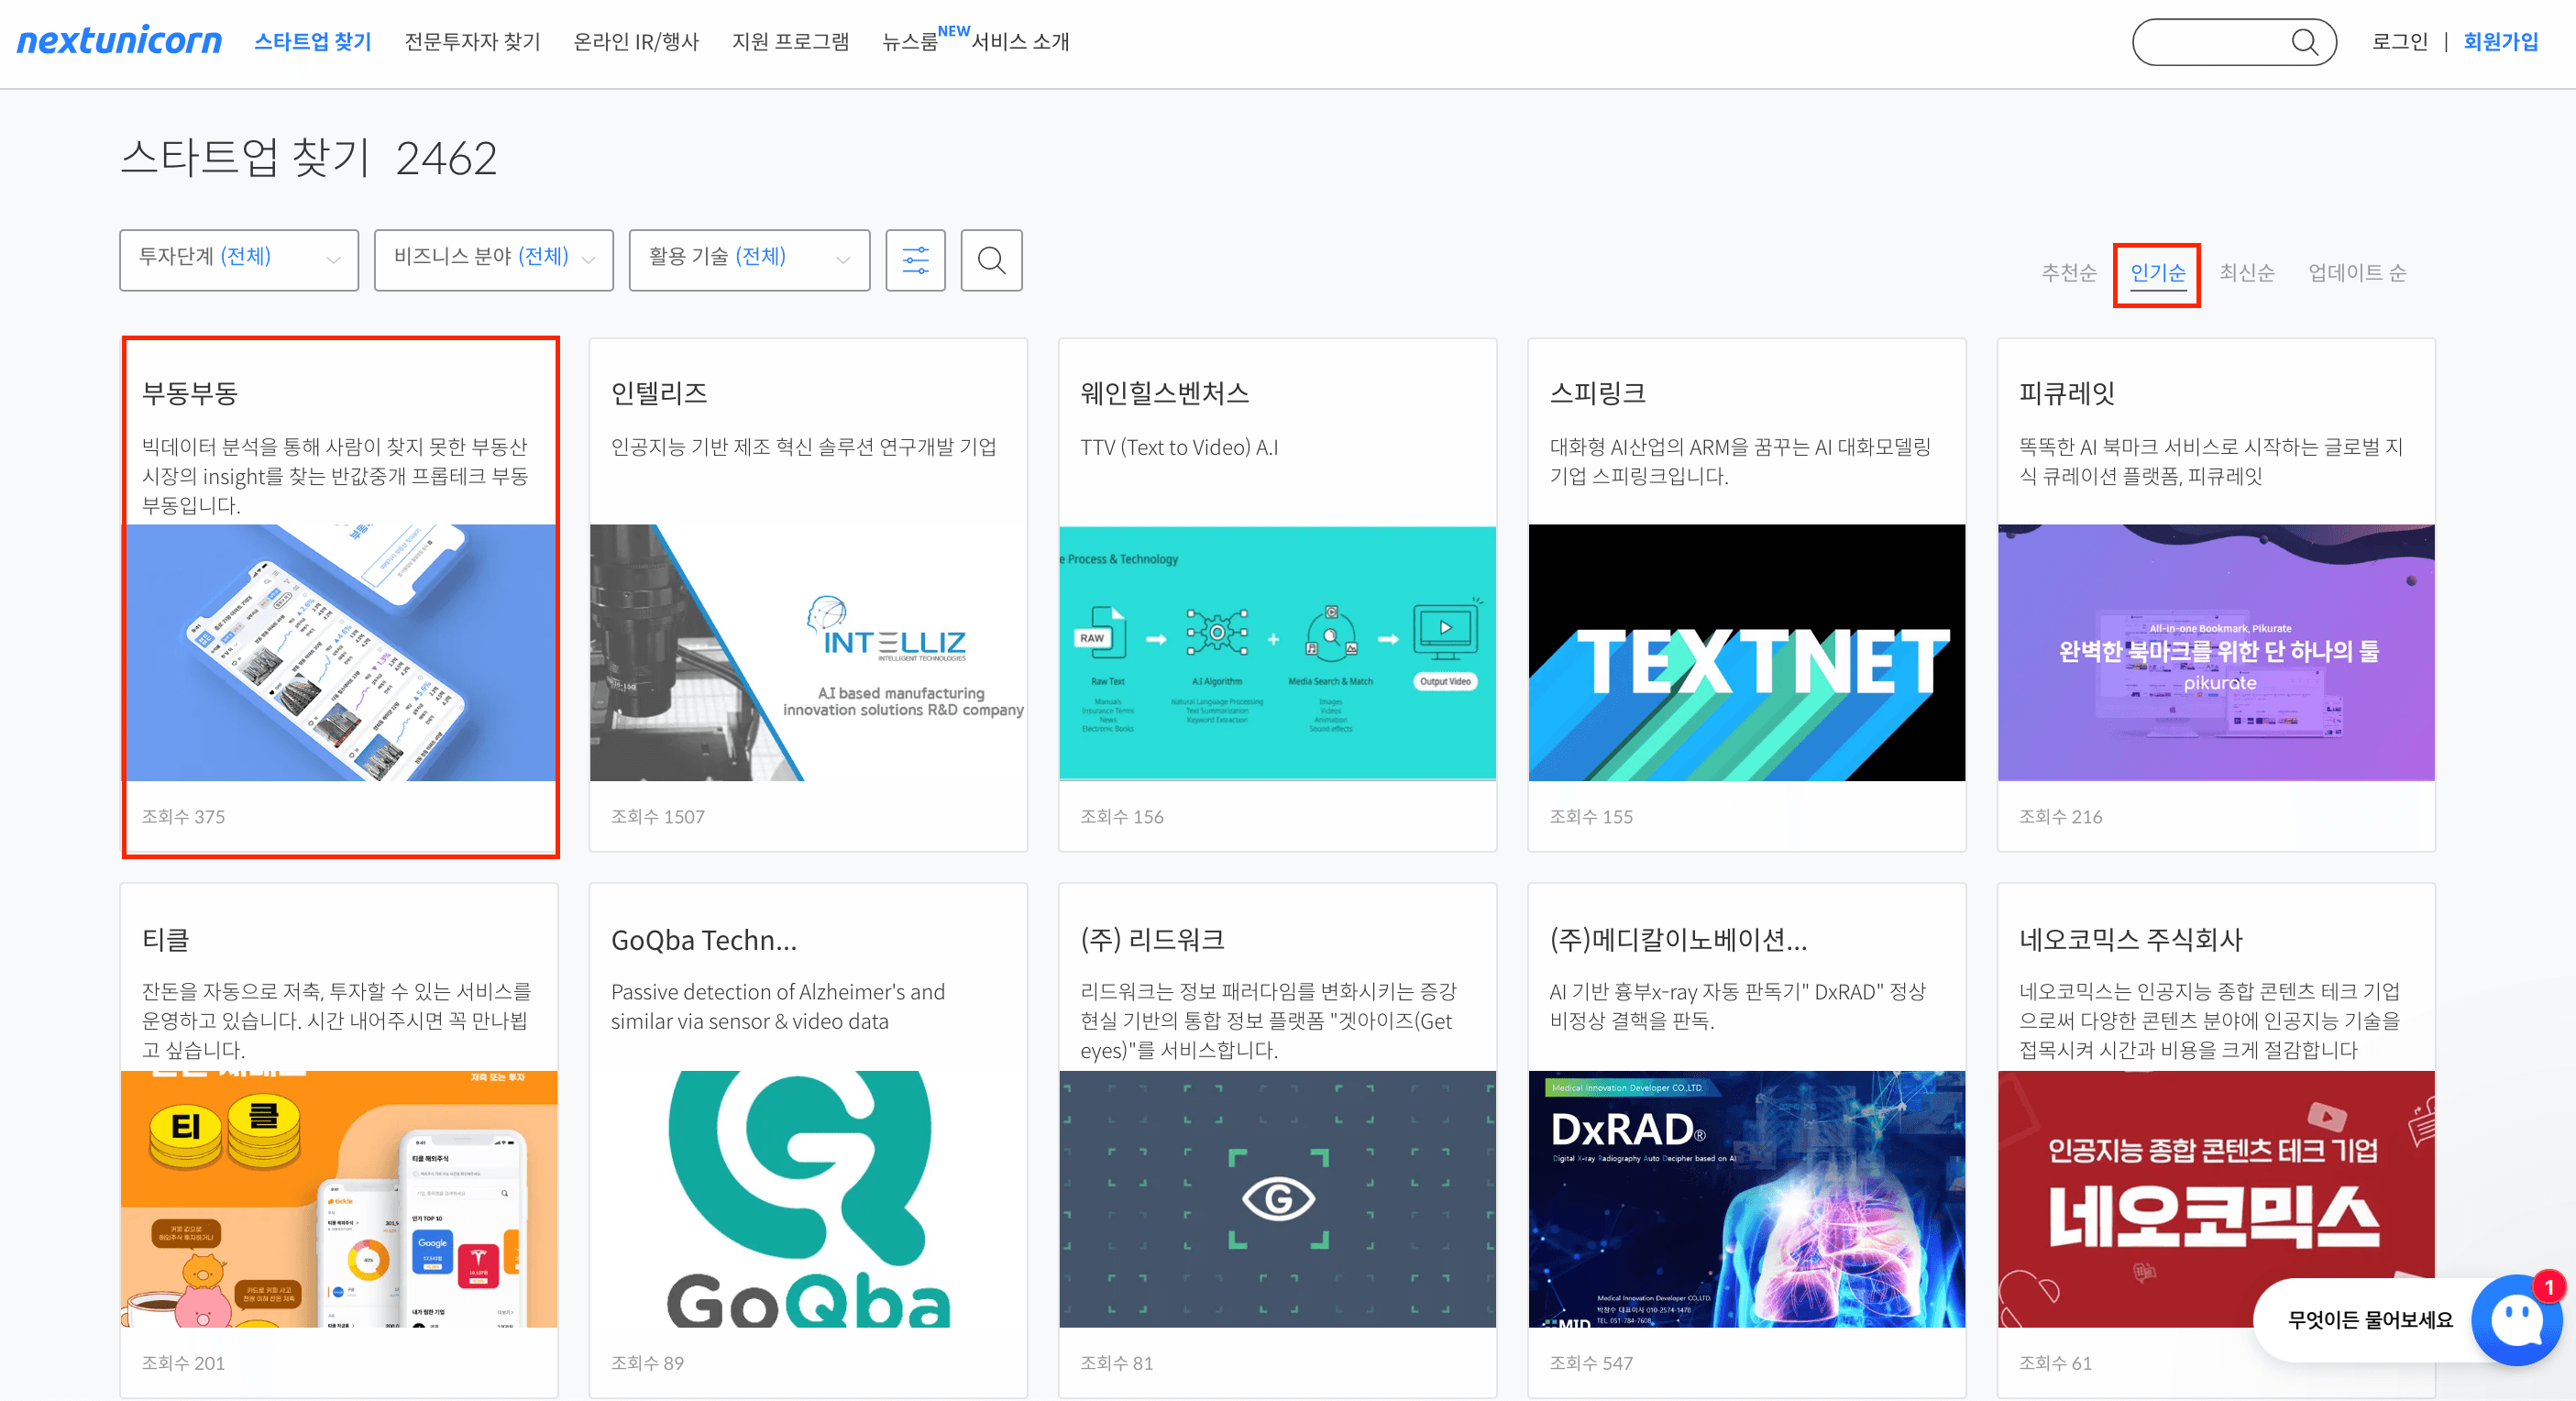The height and width of the screenshot is (1401, 2576).
Task: Open 스타트업 찾기 menu
Action: (x=312, y=42)
